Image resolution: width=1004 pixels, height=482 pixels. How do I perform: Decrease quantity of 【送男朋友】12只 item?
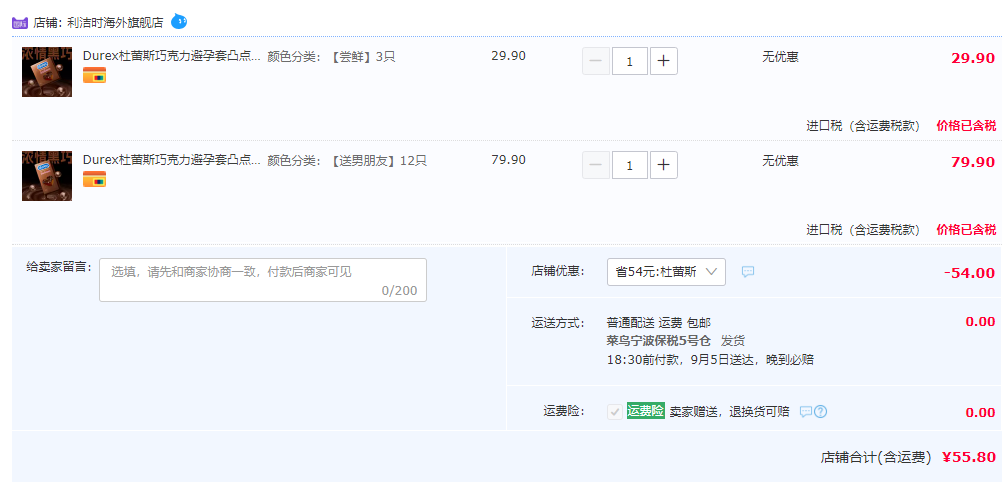(595, 165)
